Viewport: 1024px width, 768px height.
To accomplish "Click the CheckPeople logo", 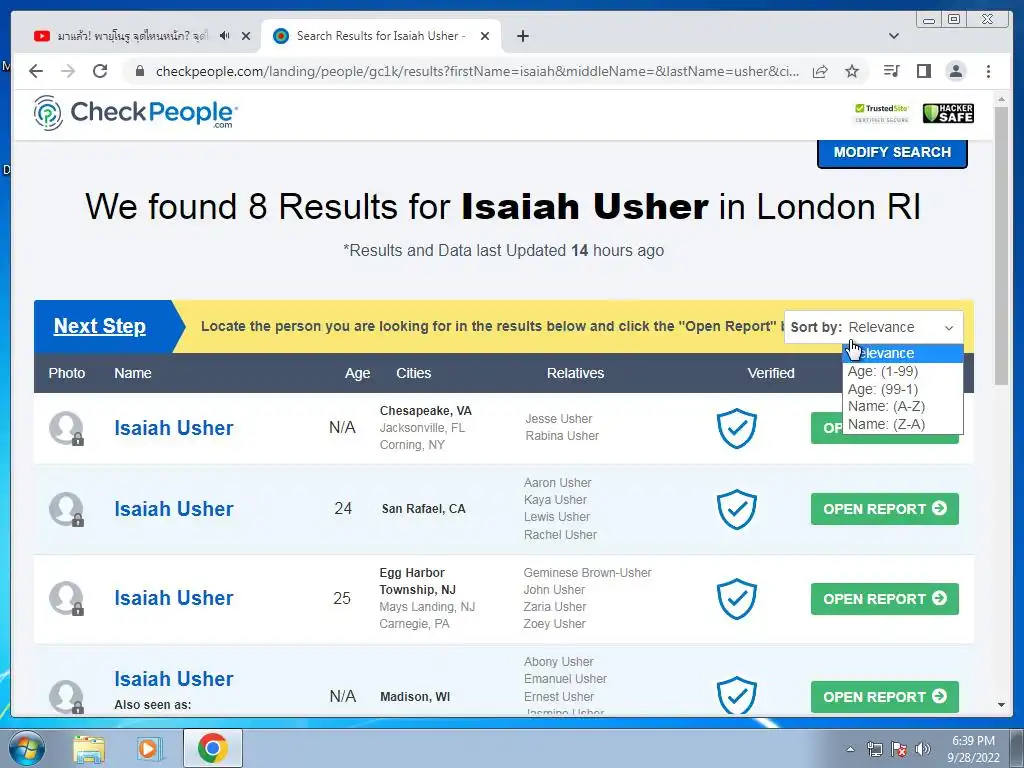I will click(135, 112).
